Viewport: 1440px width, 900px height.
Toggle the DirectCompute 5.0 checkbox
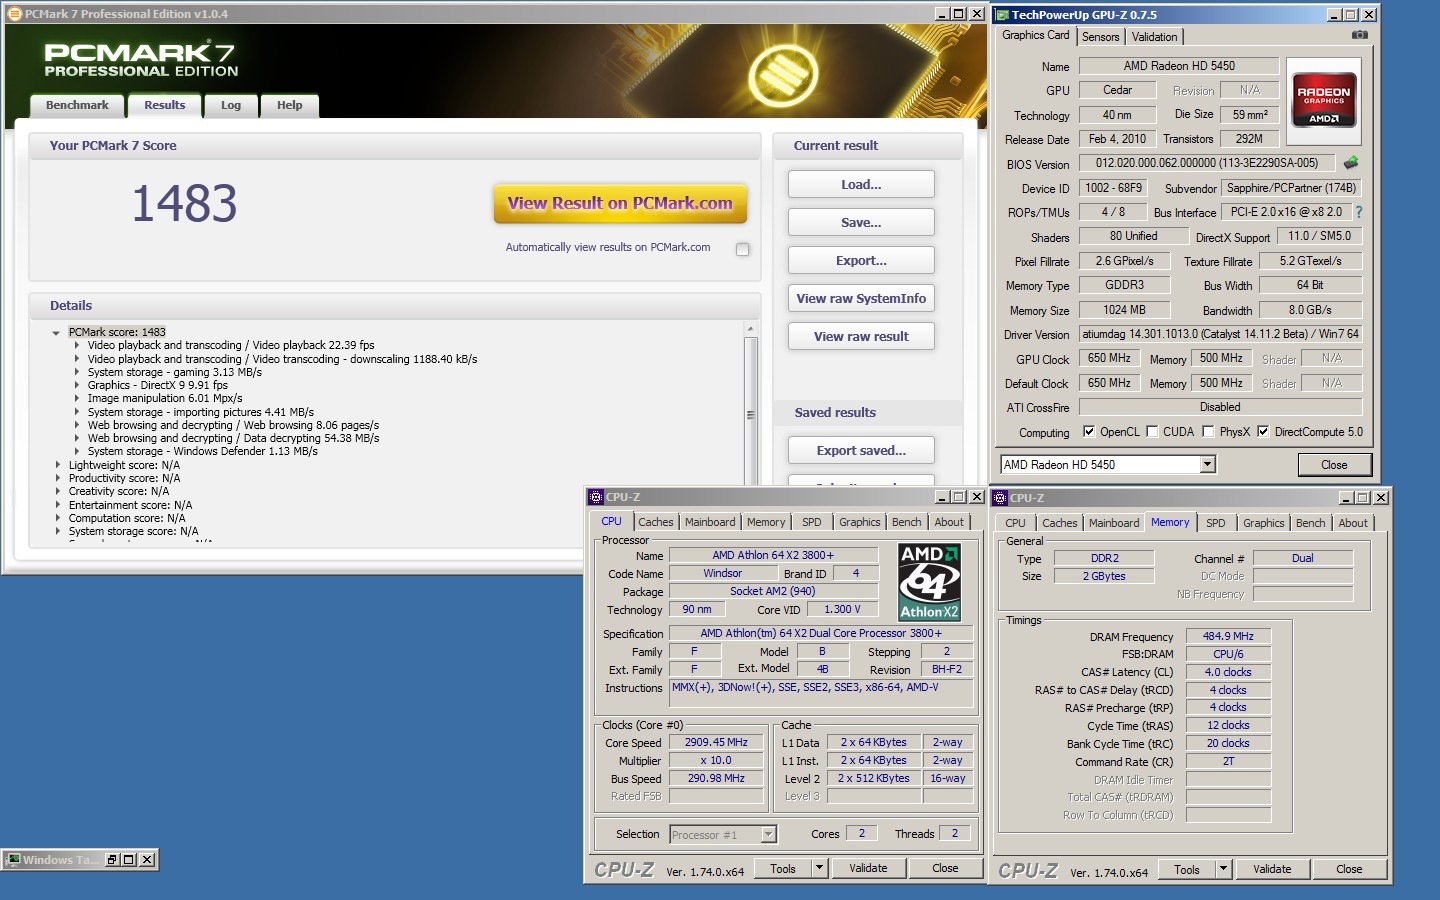tap(1263, 432)
